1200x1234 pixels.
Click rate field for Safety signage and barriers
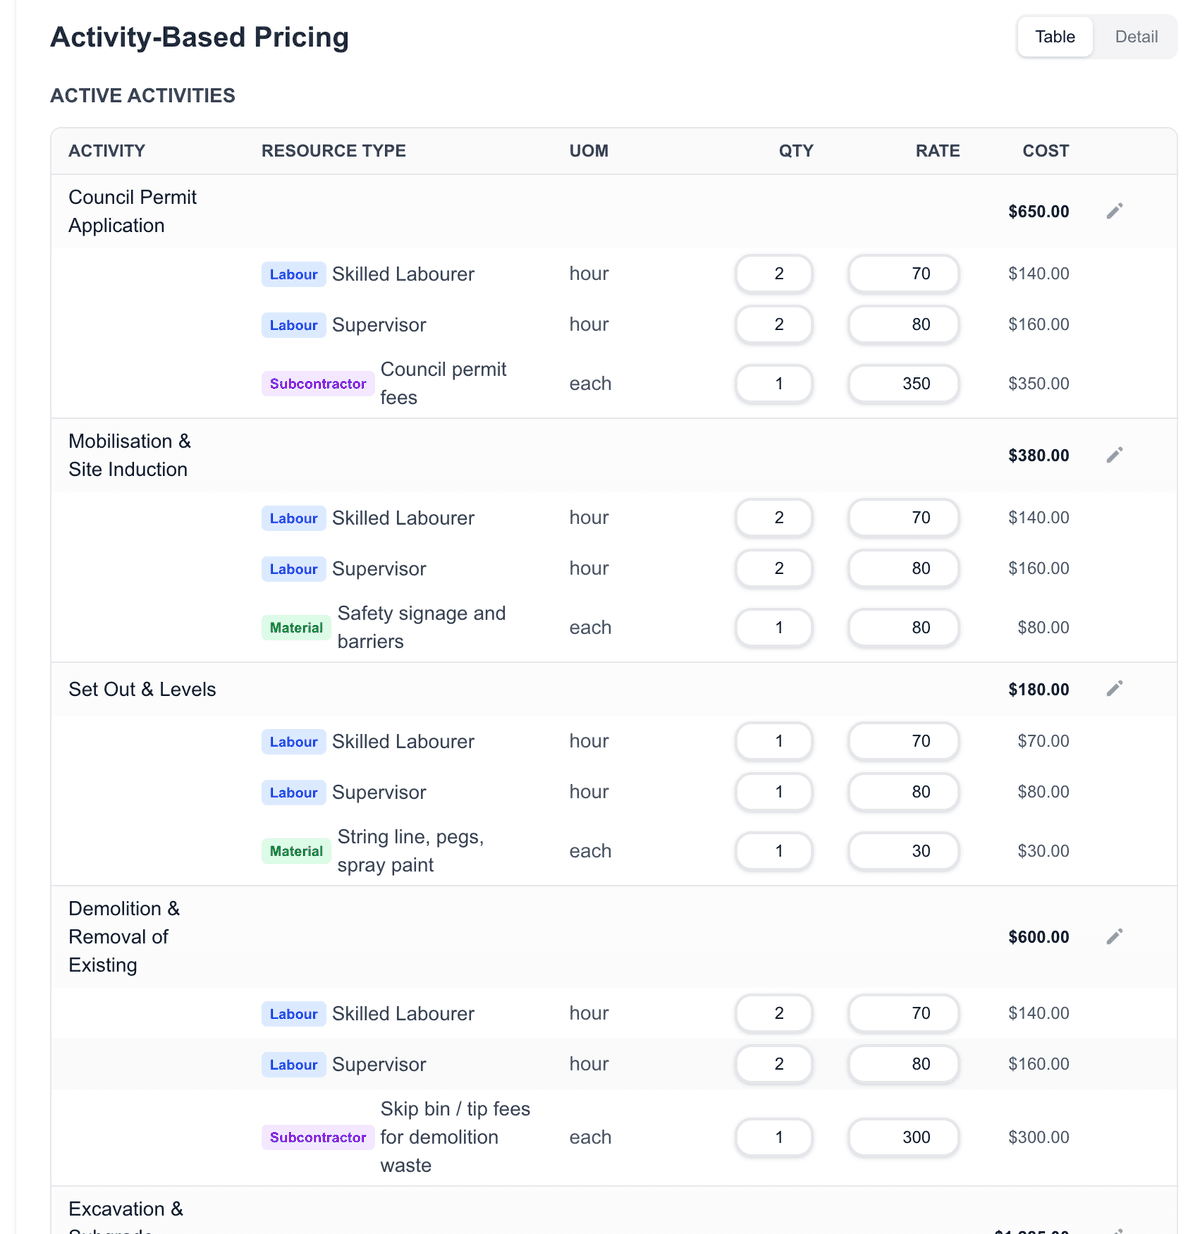pos(903,628)
